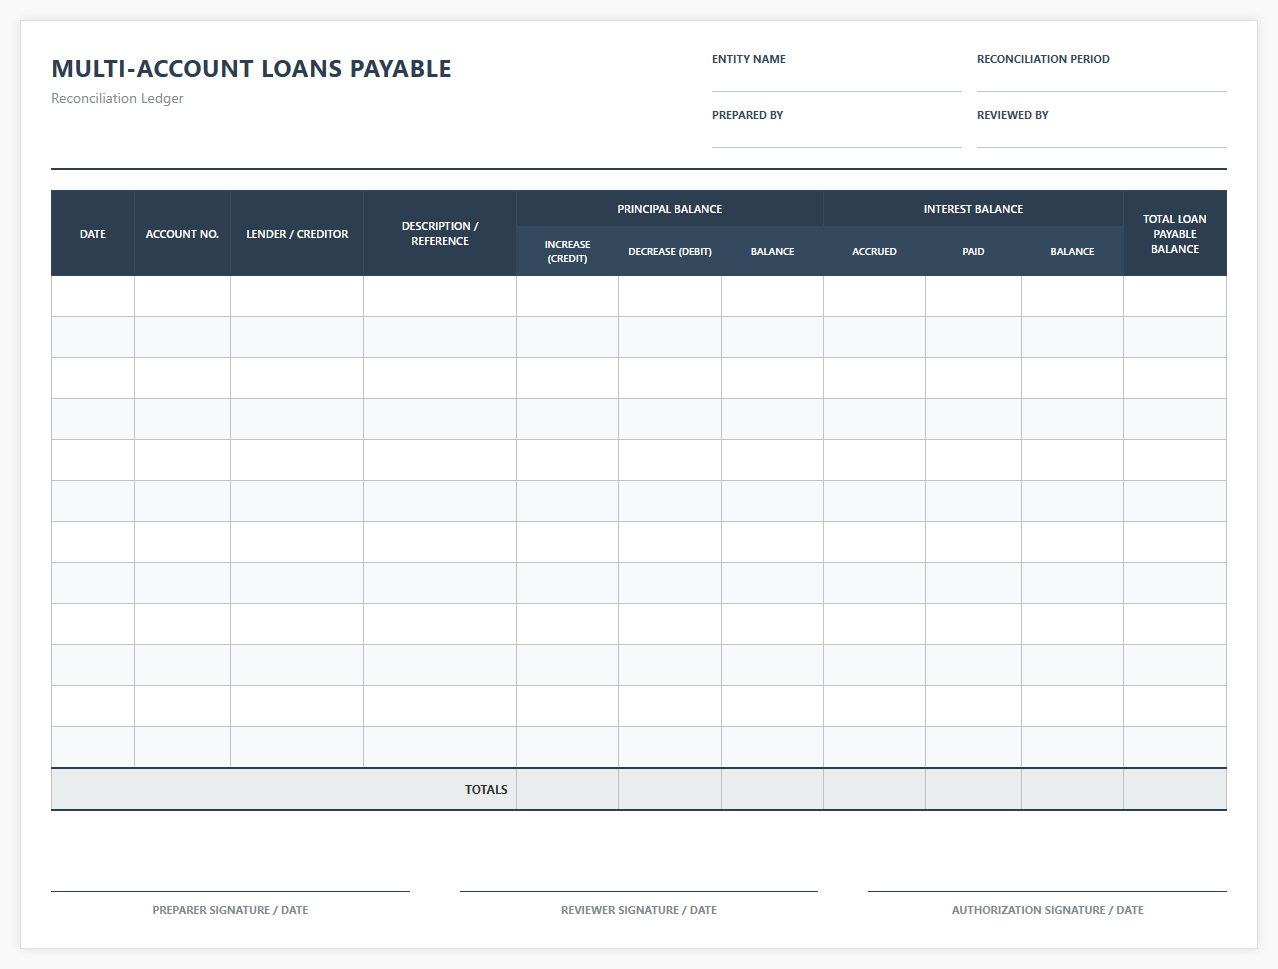Select the DATE column header
This screenshot has width=1278, height=969.
[93, 234]
